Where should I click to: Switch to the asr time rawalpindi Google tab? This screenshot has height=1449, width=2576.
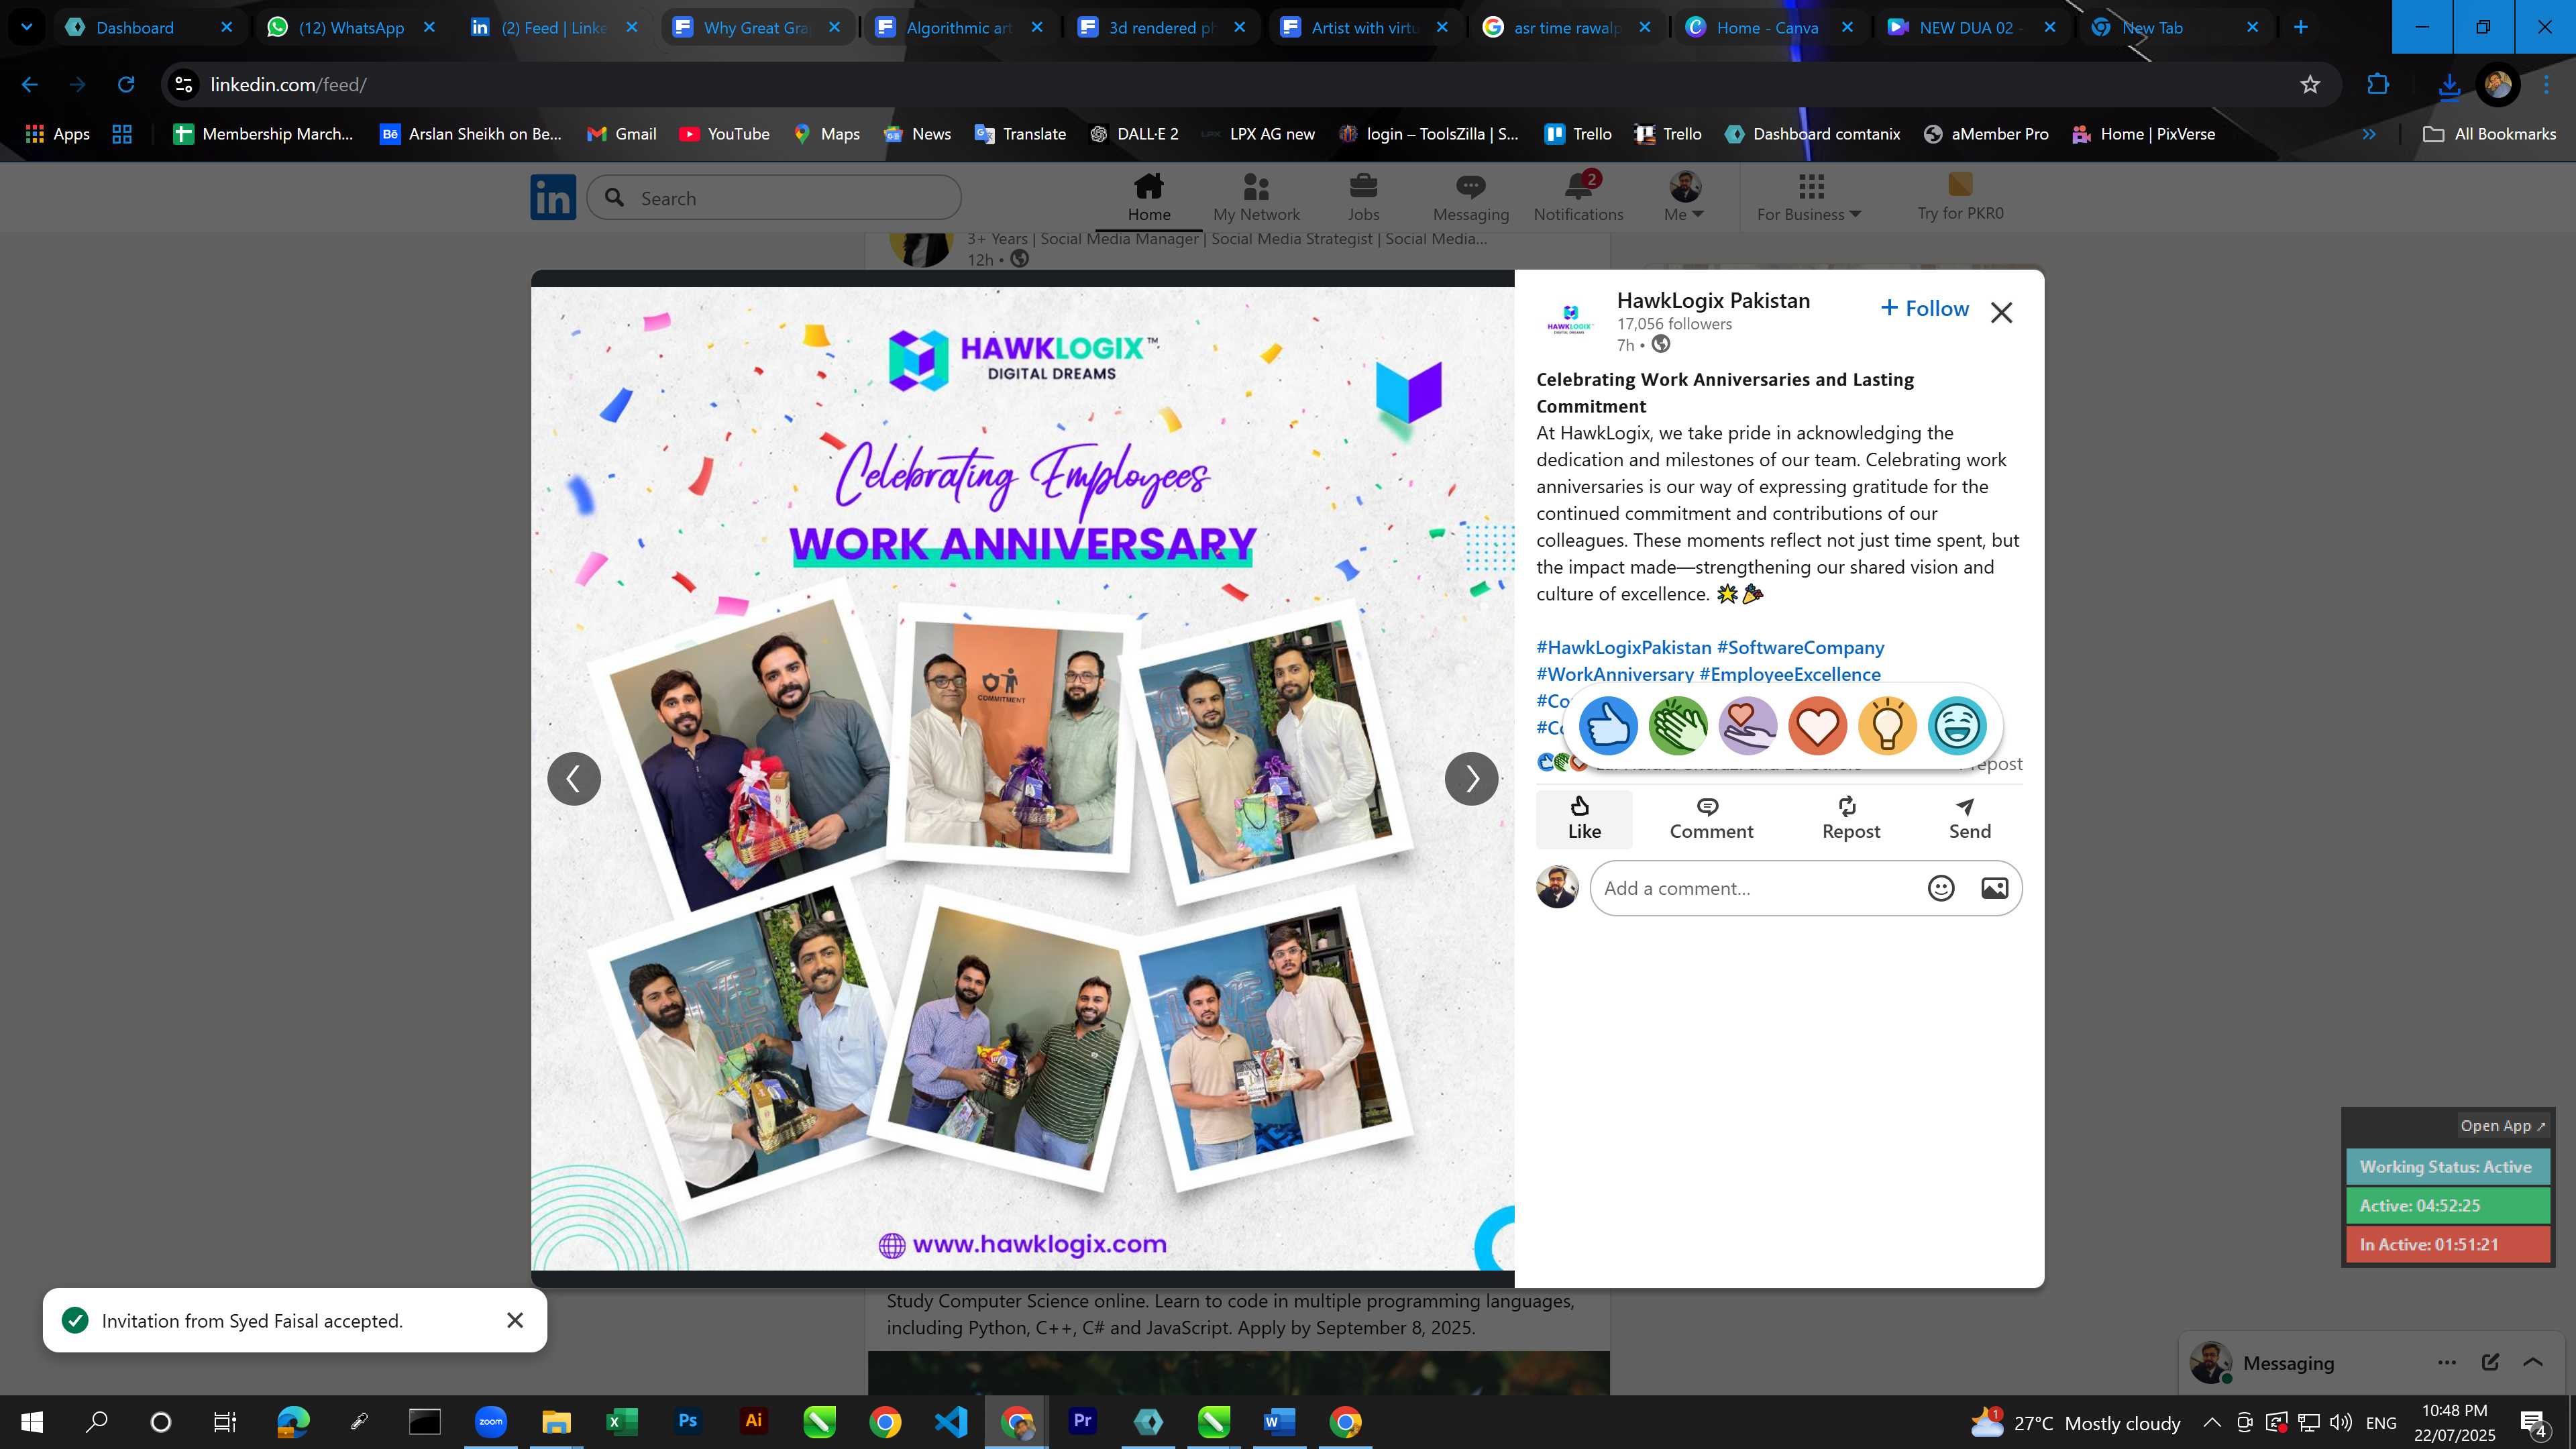[x=1566, y=27]
